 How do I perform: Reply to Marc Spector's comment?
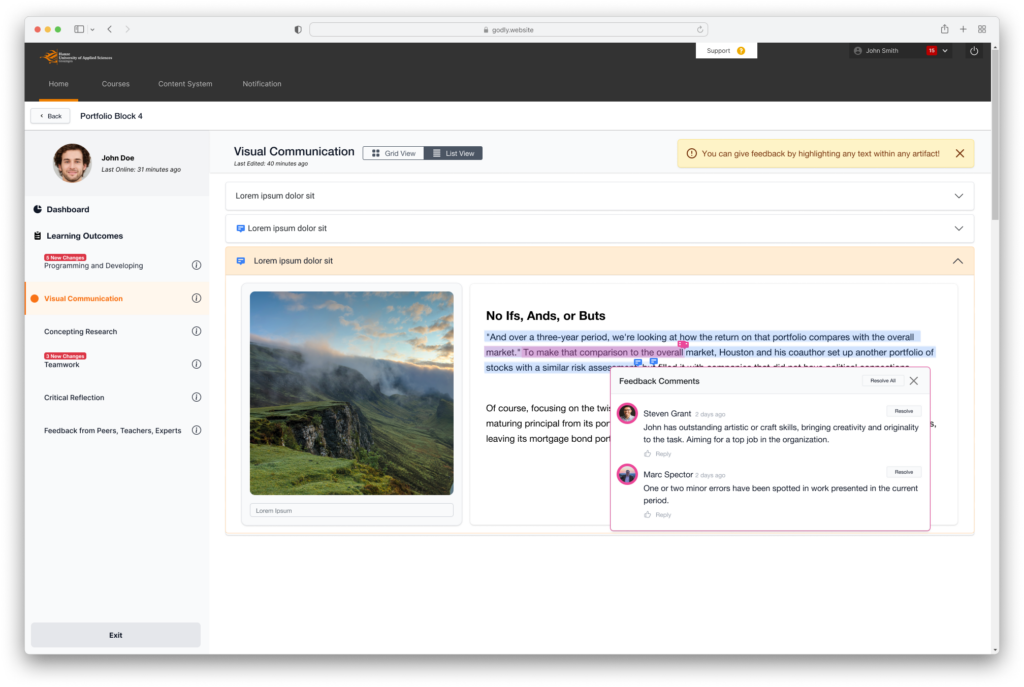coord(663,515)
